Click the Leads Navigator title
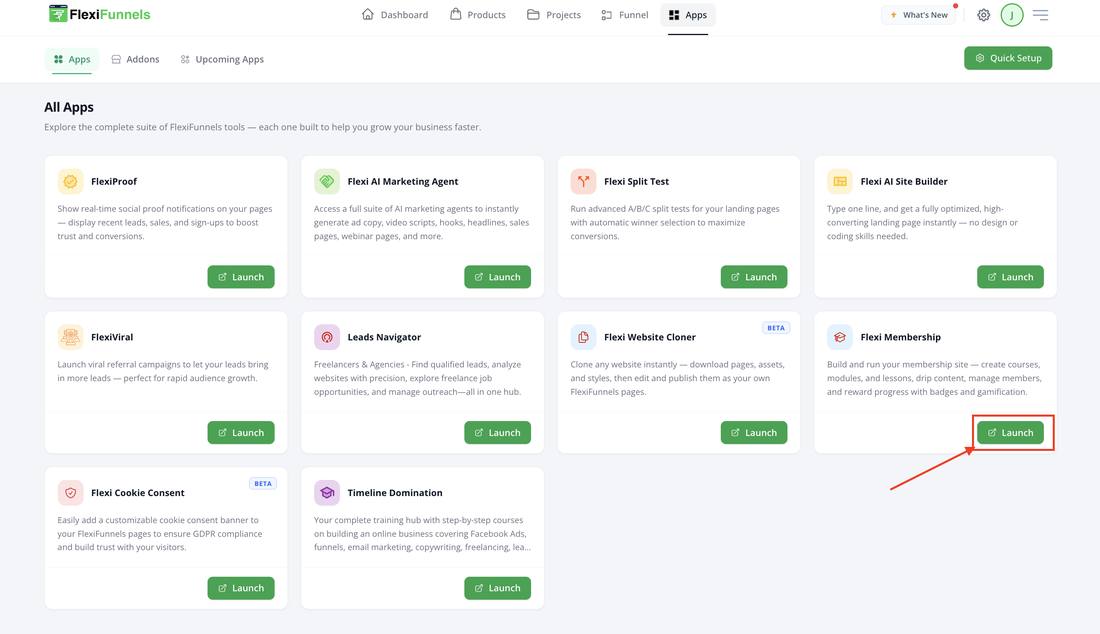The height and width of the screenshot is (634, 1100). pyautogui.click(x=384, y=337)
